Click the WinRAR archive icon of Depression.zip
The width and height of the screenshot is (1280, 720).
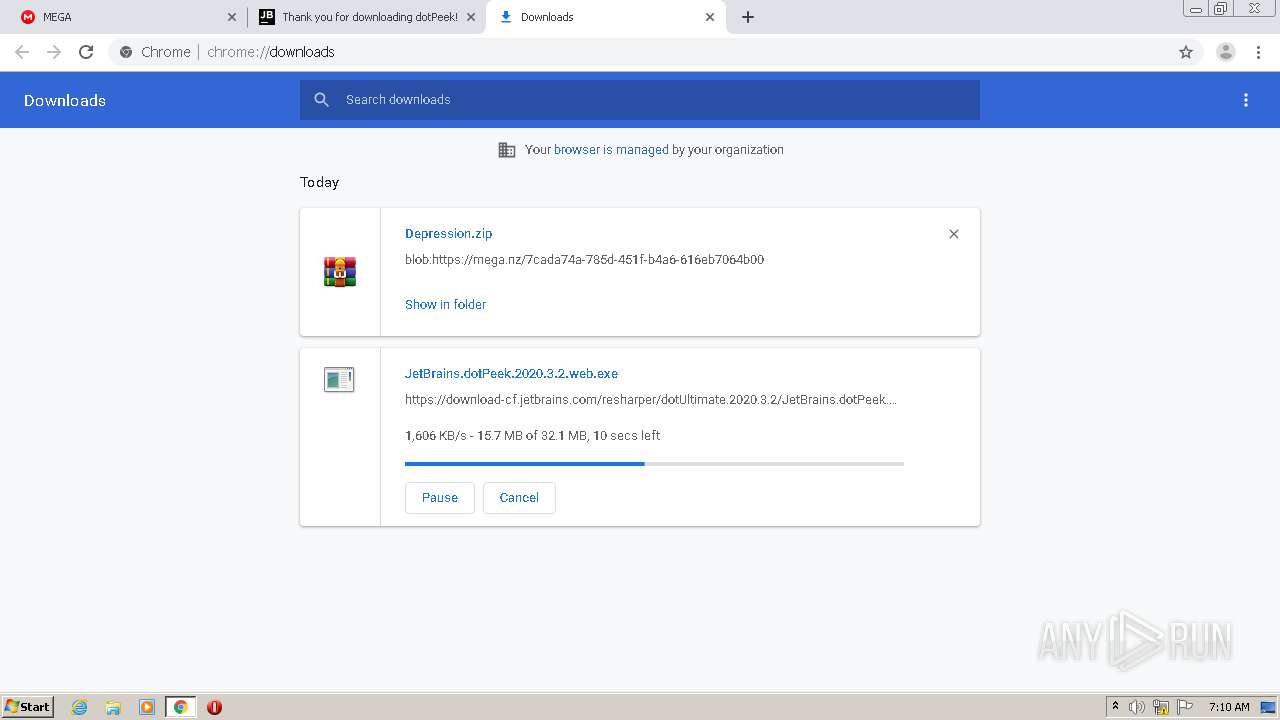click(x=340, y=272)
